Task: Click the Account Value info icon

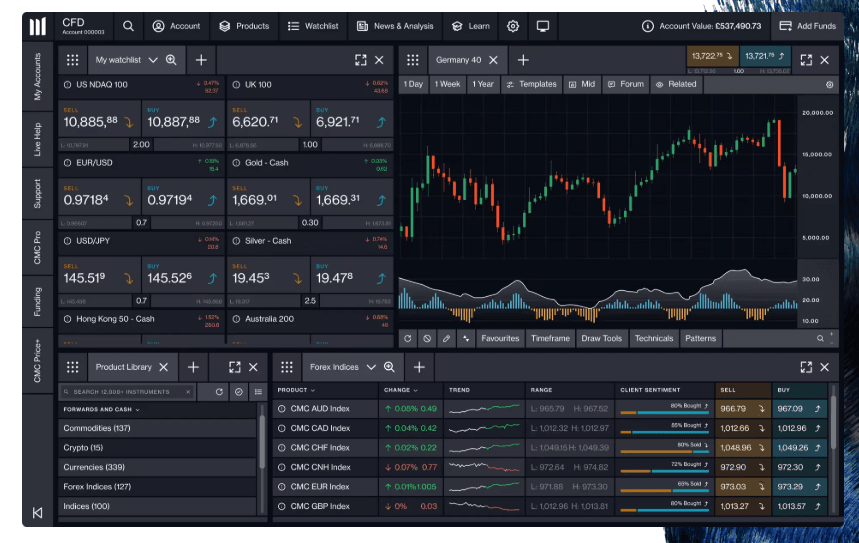Action: 648,26
